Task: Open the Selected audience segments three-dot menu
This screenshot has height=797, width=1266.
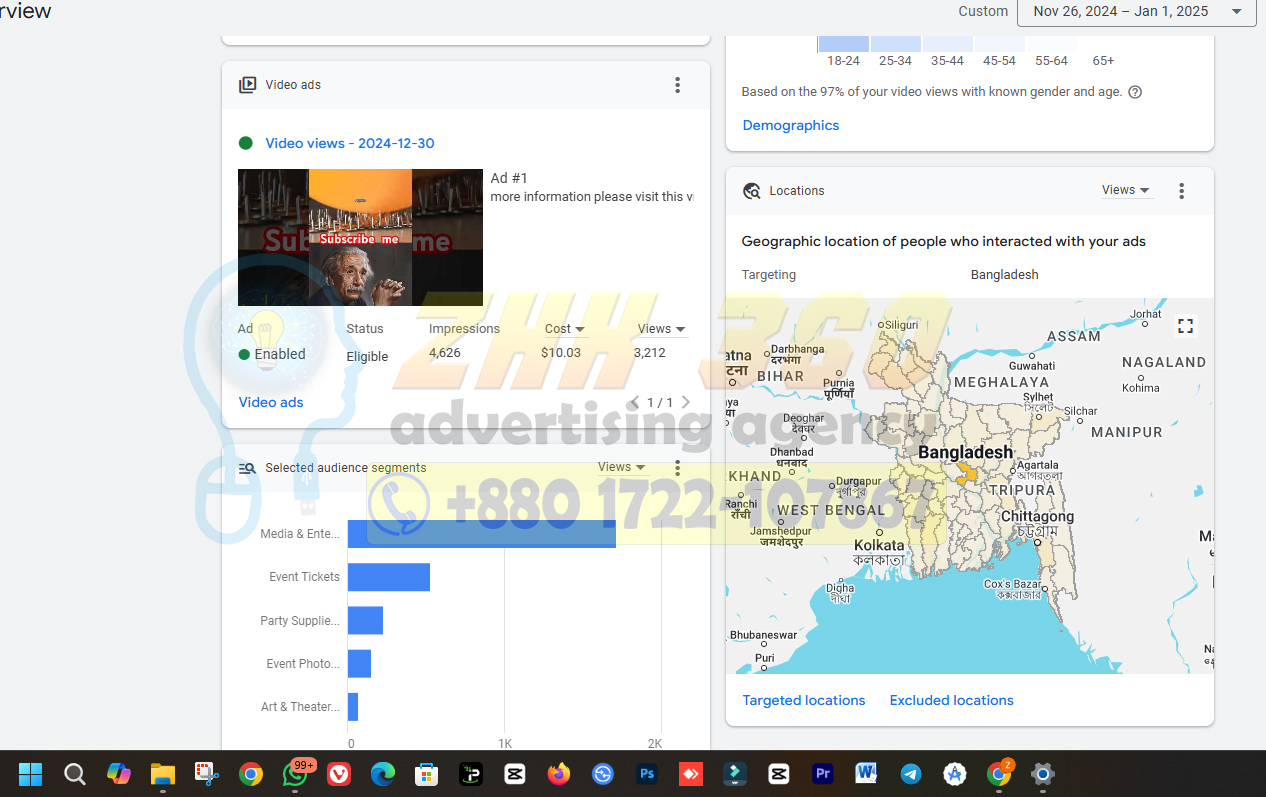Action: pos(677,468)
